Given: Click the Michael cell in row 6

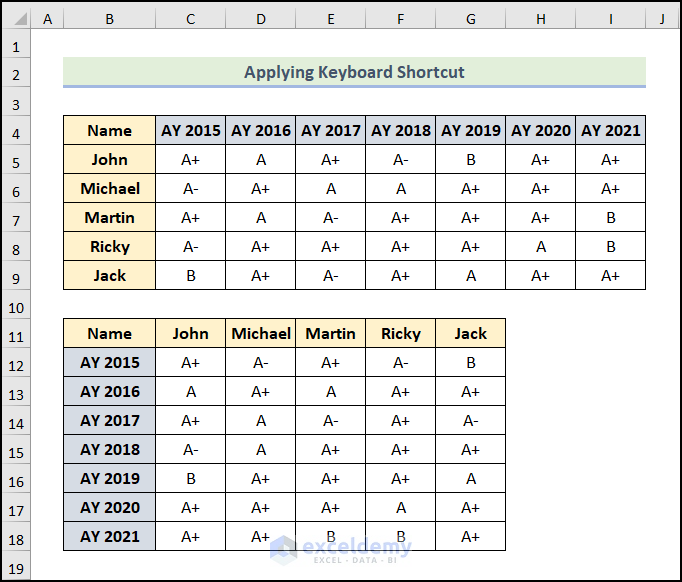Looking at the screenshot, I should [x=109, y=188].
